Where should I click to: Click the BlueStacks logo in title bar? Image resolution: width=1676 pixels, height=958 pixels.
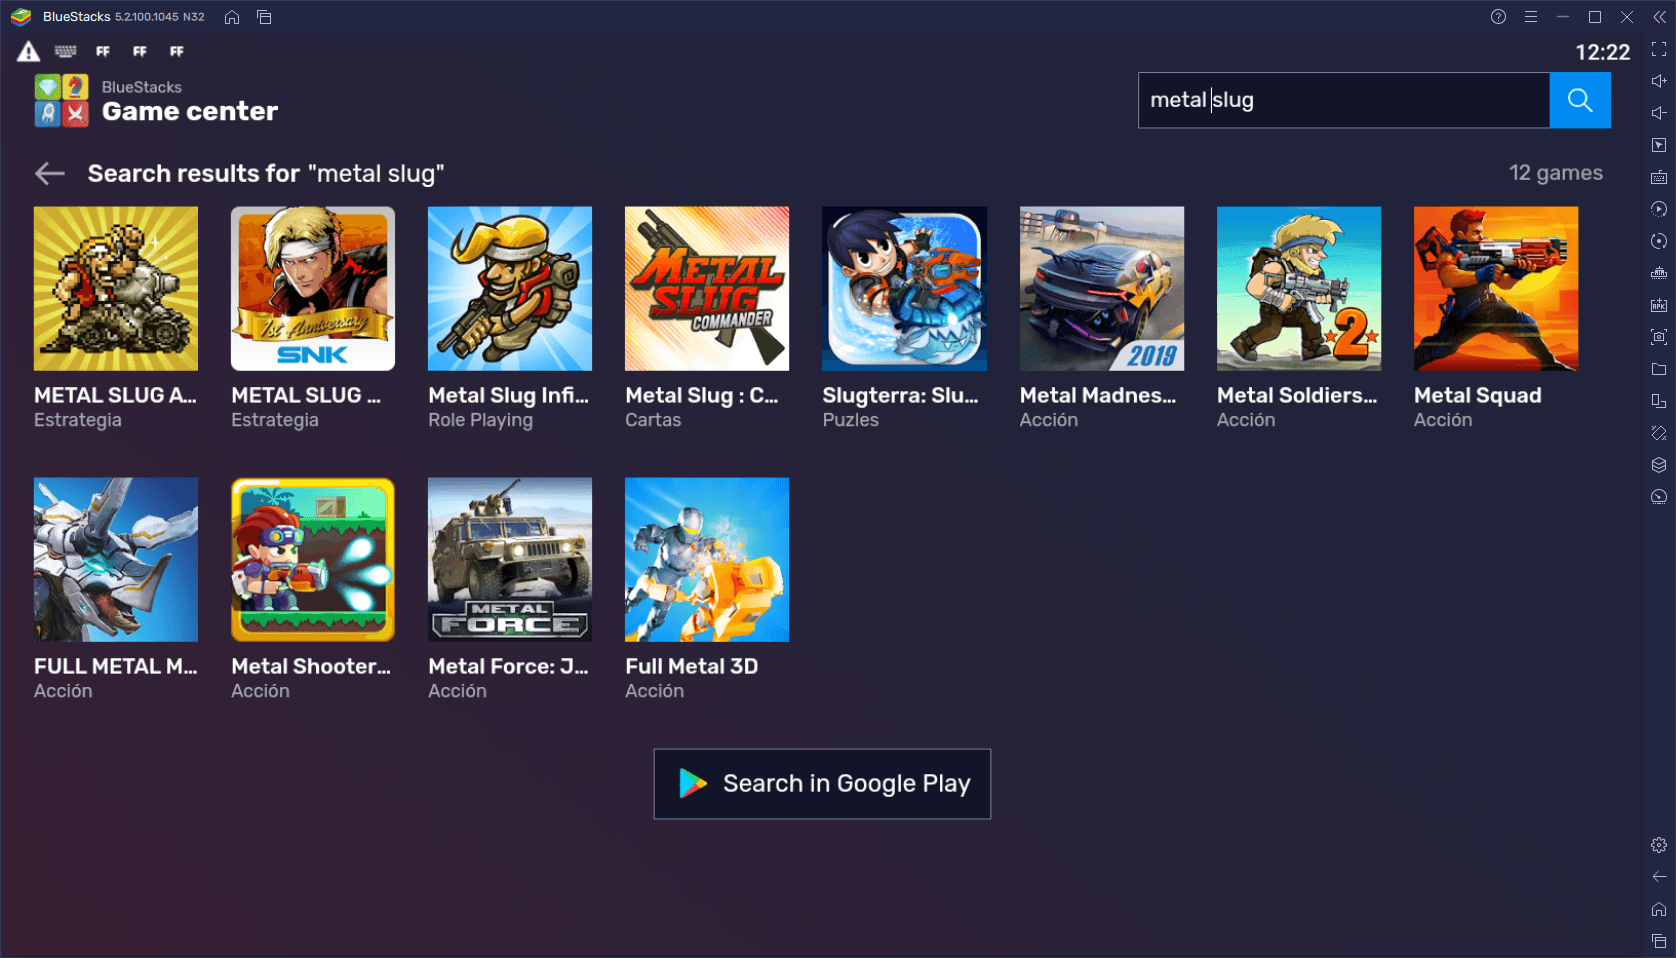point(21,17)
